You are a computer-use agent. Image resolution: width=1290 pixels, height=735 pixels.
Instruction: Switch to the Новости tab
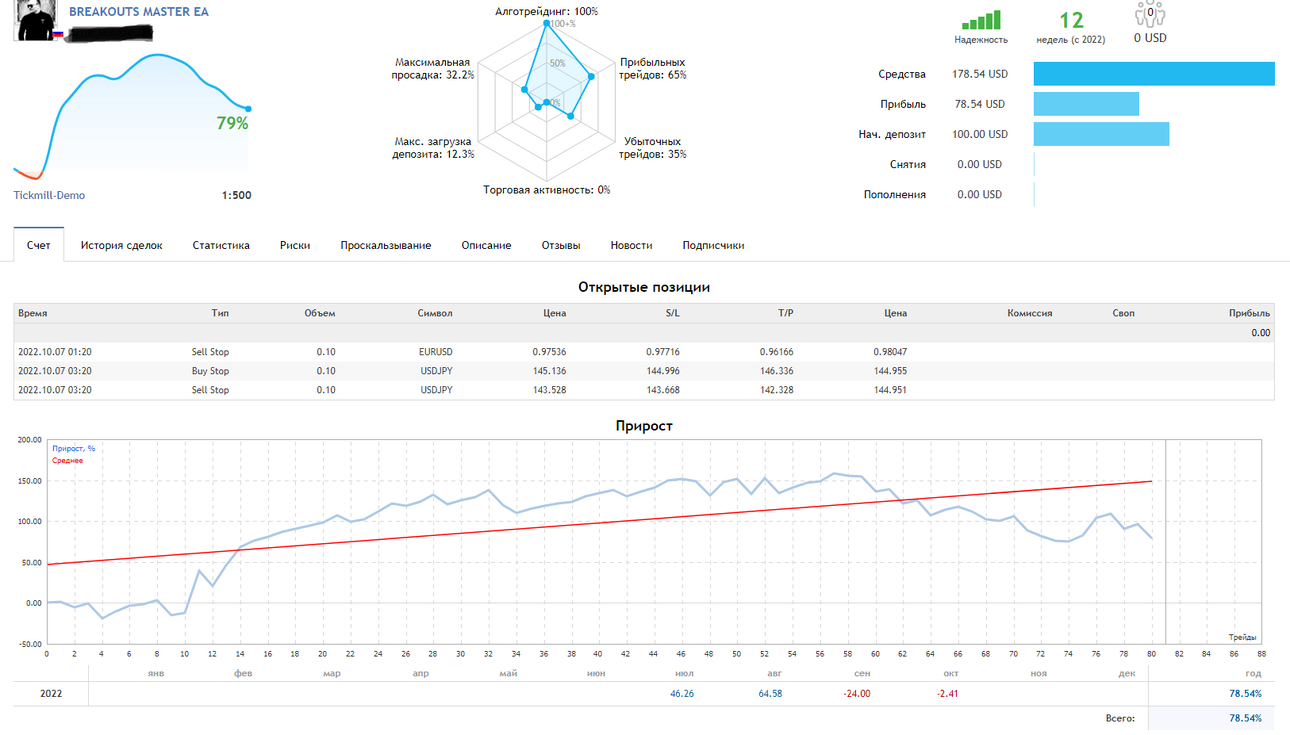[632, 245]
